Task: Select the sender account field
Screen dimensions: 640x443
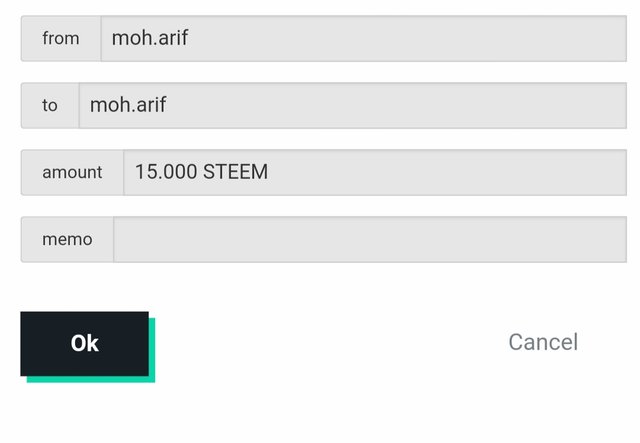Action: (x=363, y=38)
